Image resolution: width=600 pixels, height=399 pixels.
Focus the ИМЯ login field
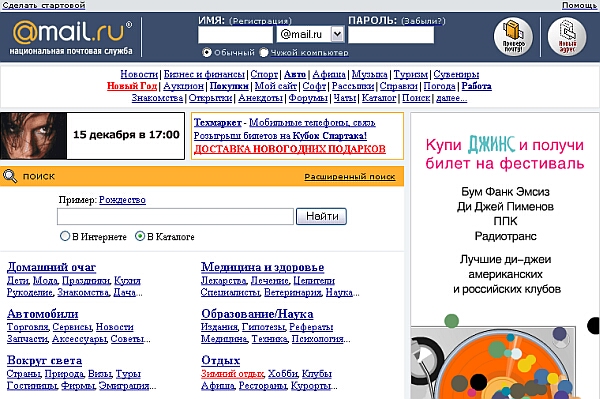coord(235,35)
